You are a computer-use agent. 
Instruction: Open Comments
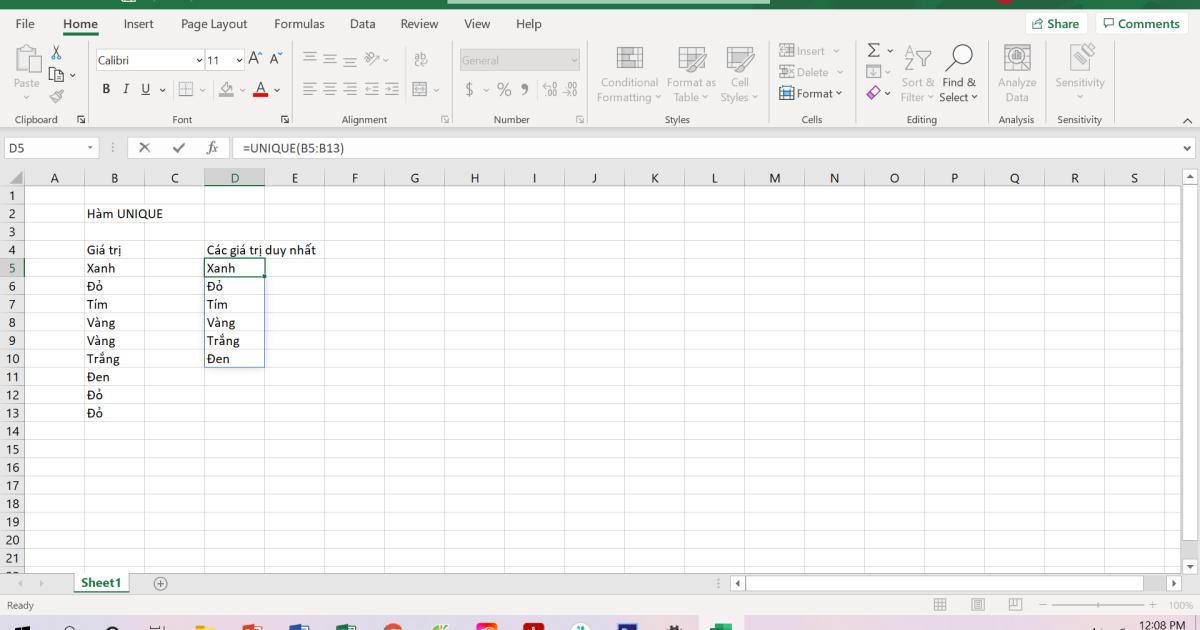1141,23
